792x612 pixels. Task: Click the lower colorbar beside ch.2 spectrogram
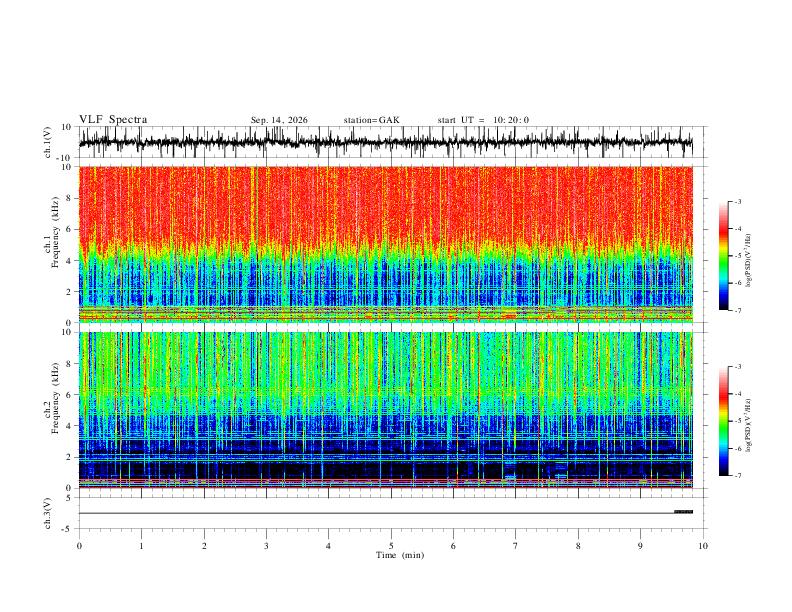pos(723,421)
